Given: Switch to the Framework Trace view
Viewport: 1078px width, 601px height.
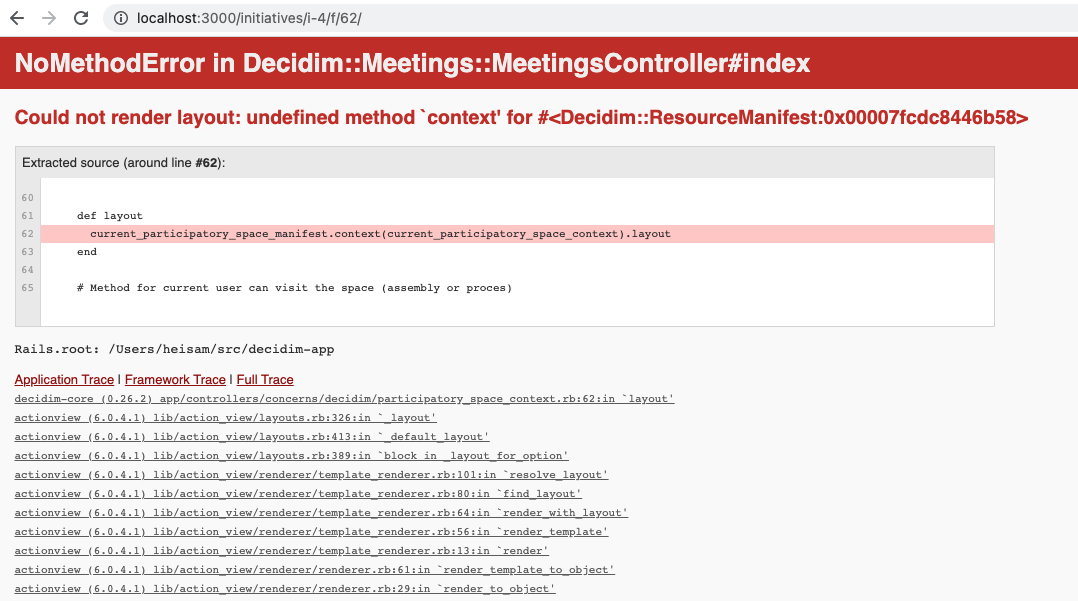Looking at the screenshot, I should (x=174, y=379).
